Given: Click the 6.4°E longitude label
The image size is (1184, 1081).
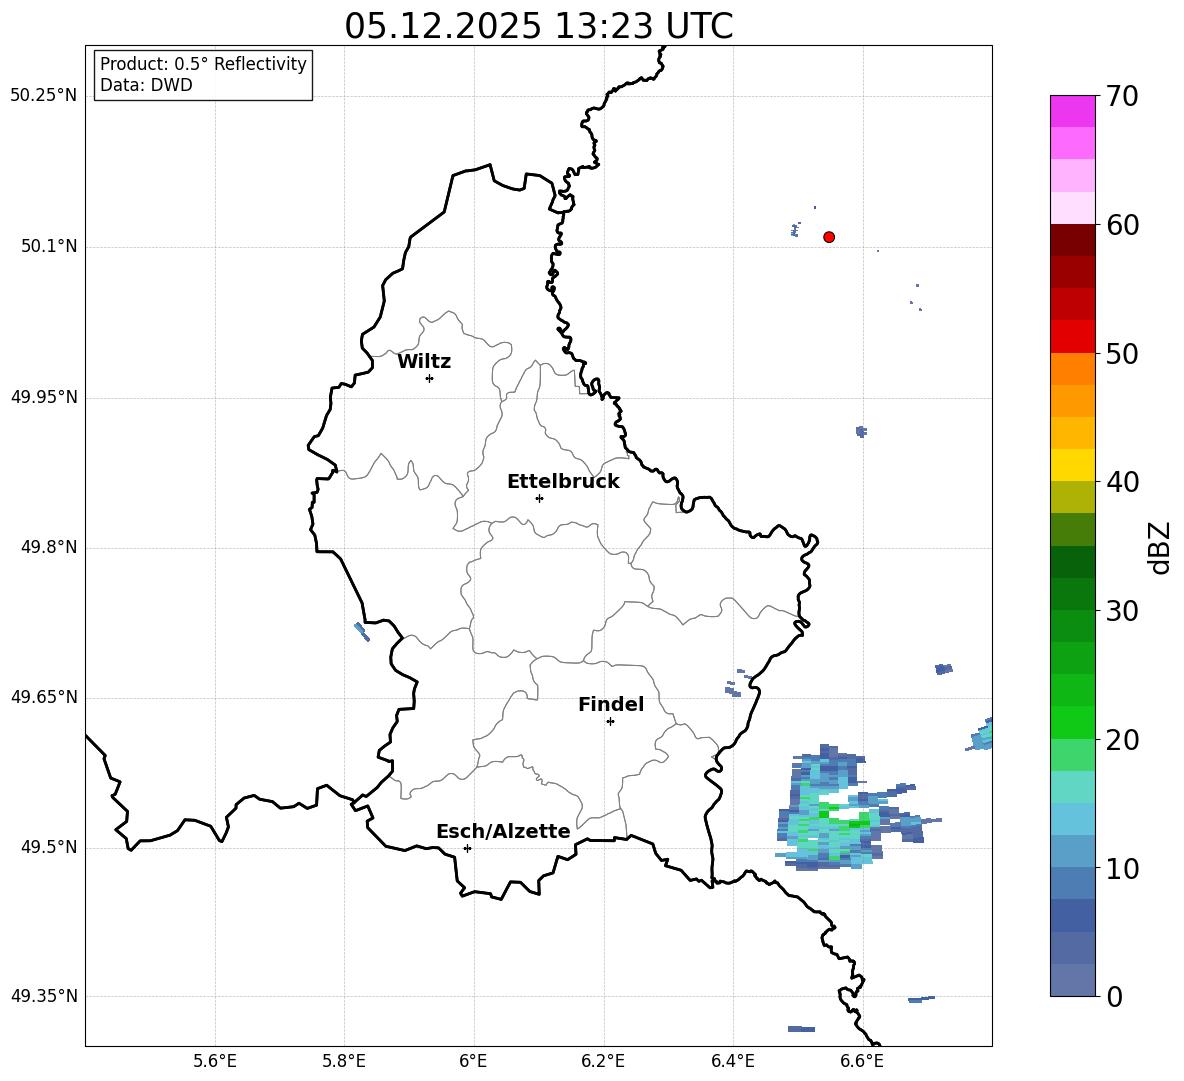Looking at the screenshot, I should point(732,1062).
